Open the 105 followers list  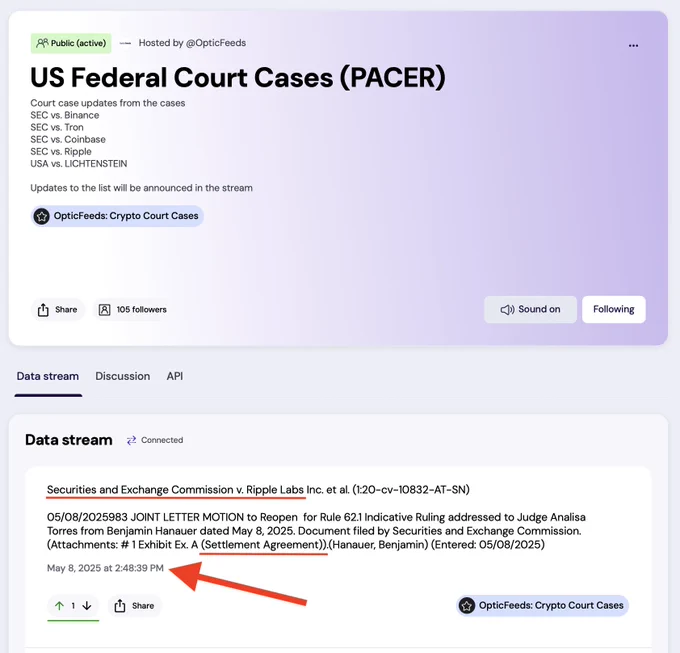tap(133, 310)
